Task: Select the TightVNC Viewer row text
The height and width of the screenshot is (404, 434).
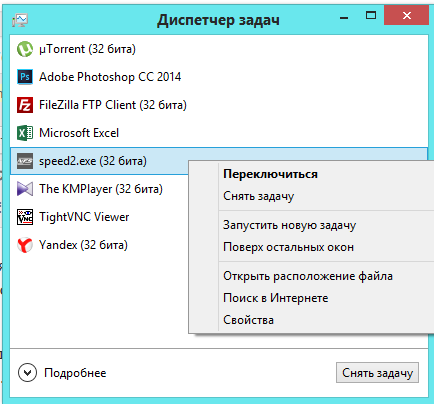Action: [x=84, y=217]
